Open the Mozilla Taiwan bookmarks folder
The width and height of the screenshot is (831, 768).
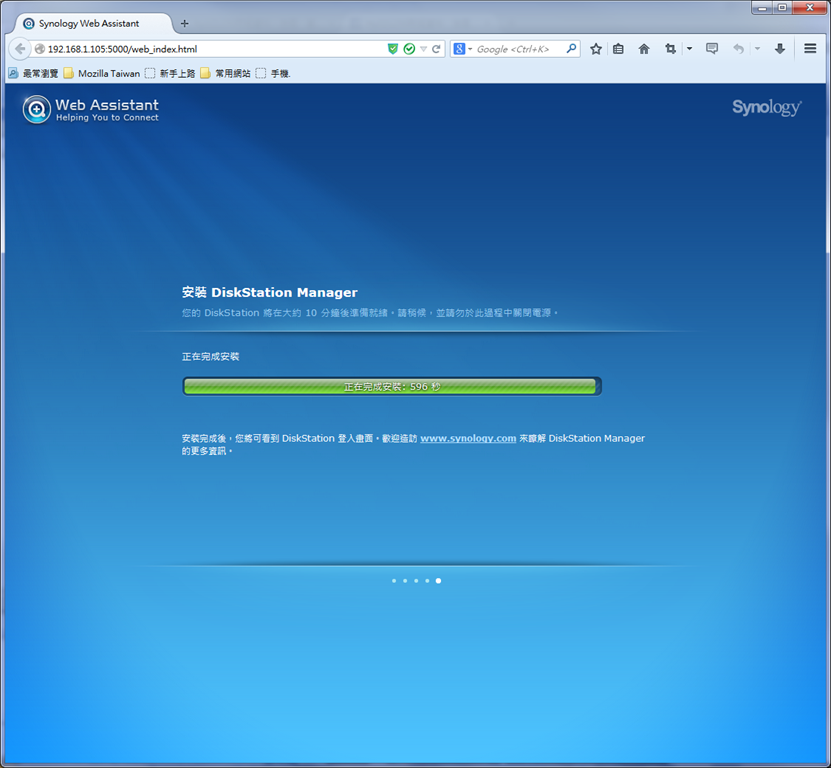[102, 73]
